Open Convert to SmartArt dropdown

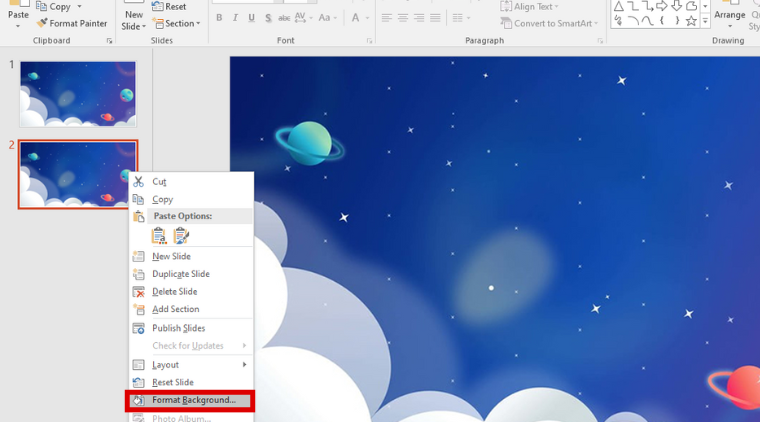[x=549, y=23]
